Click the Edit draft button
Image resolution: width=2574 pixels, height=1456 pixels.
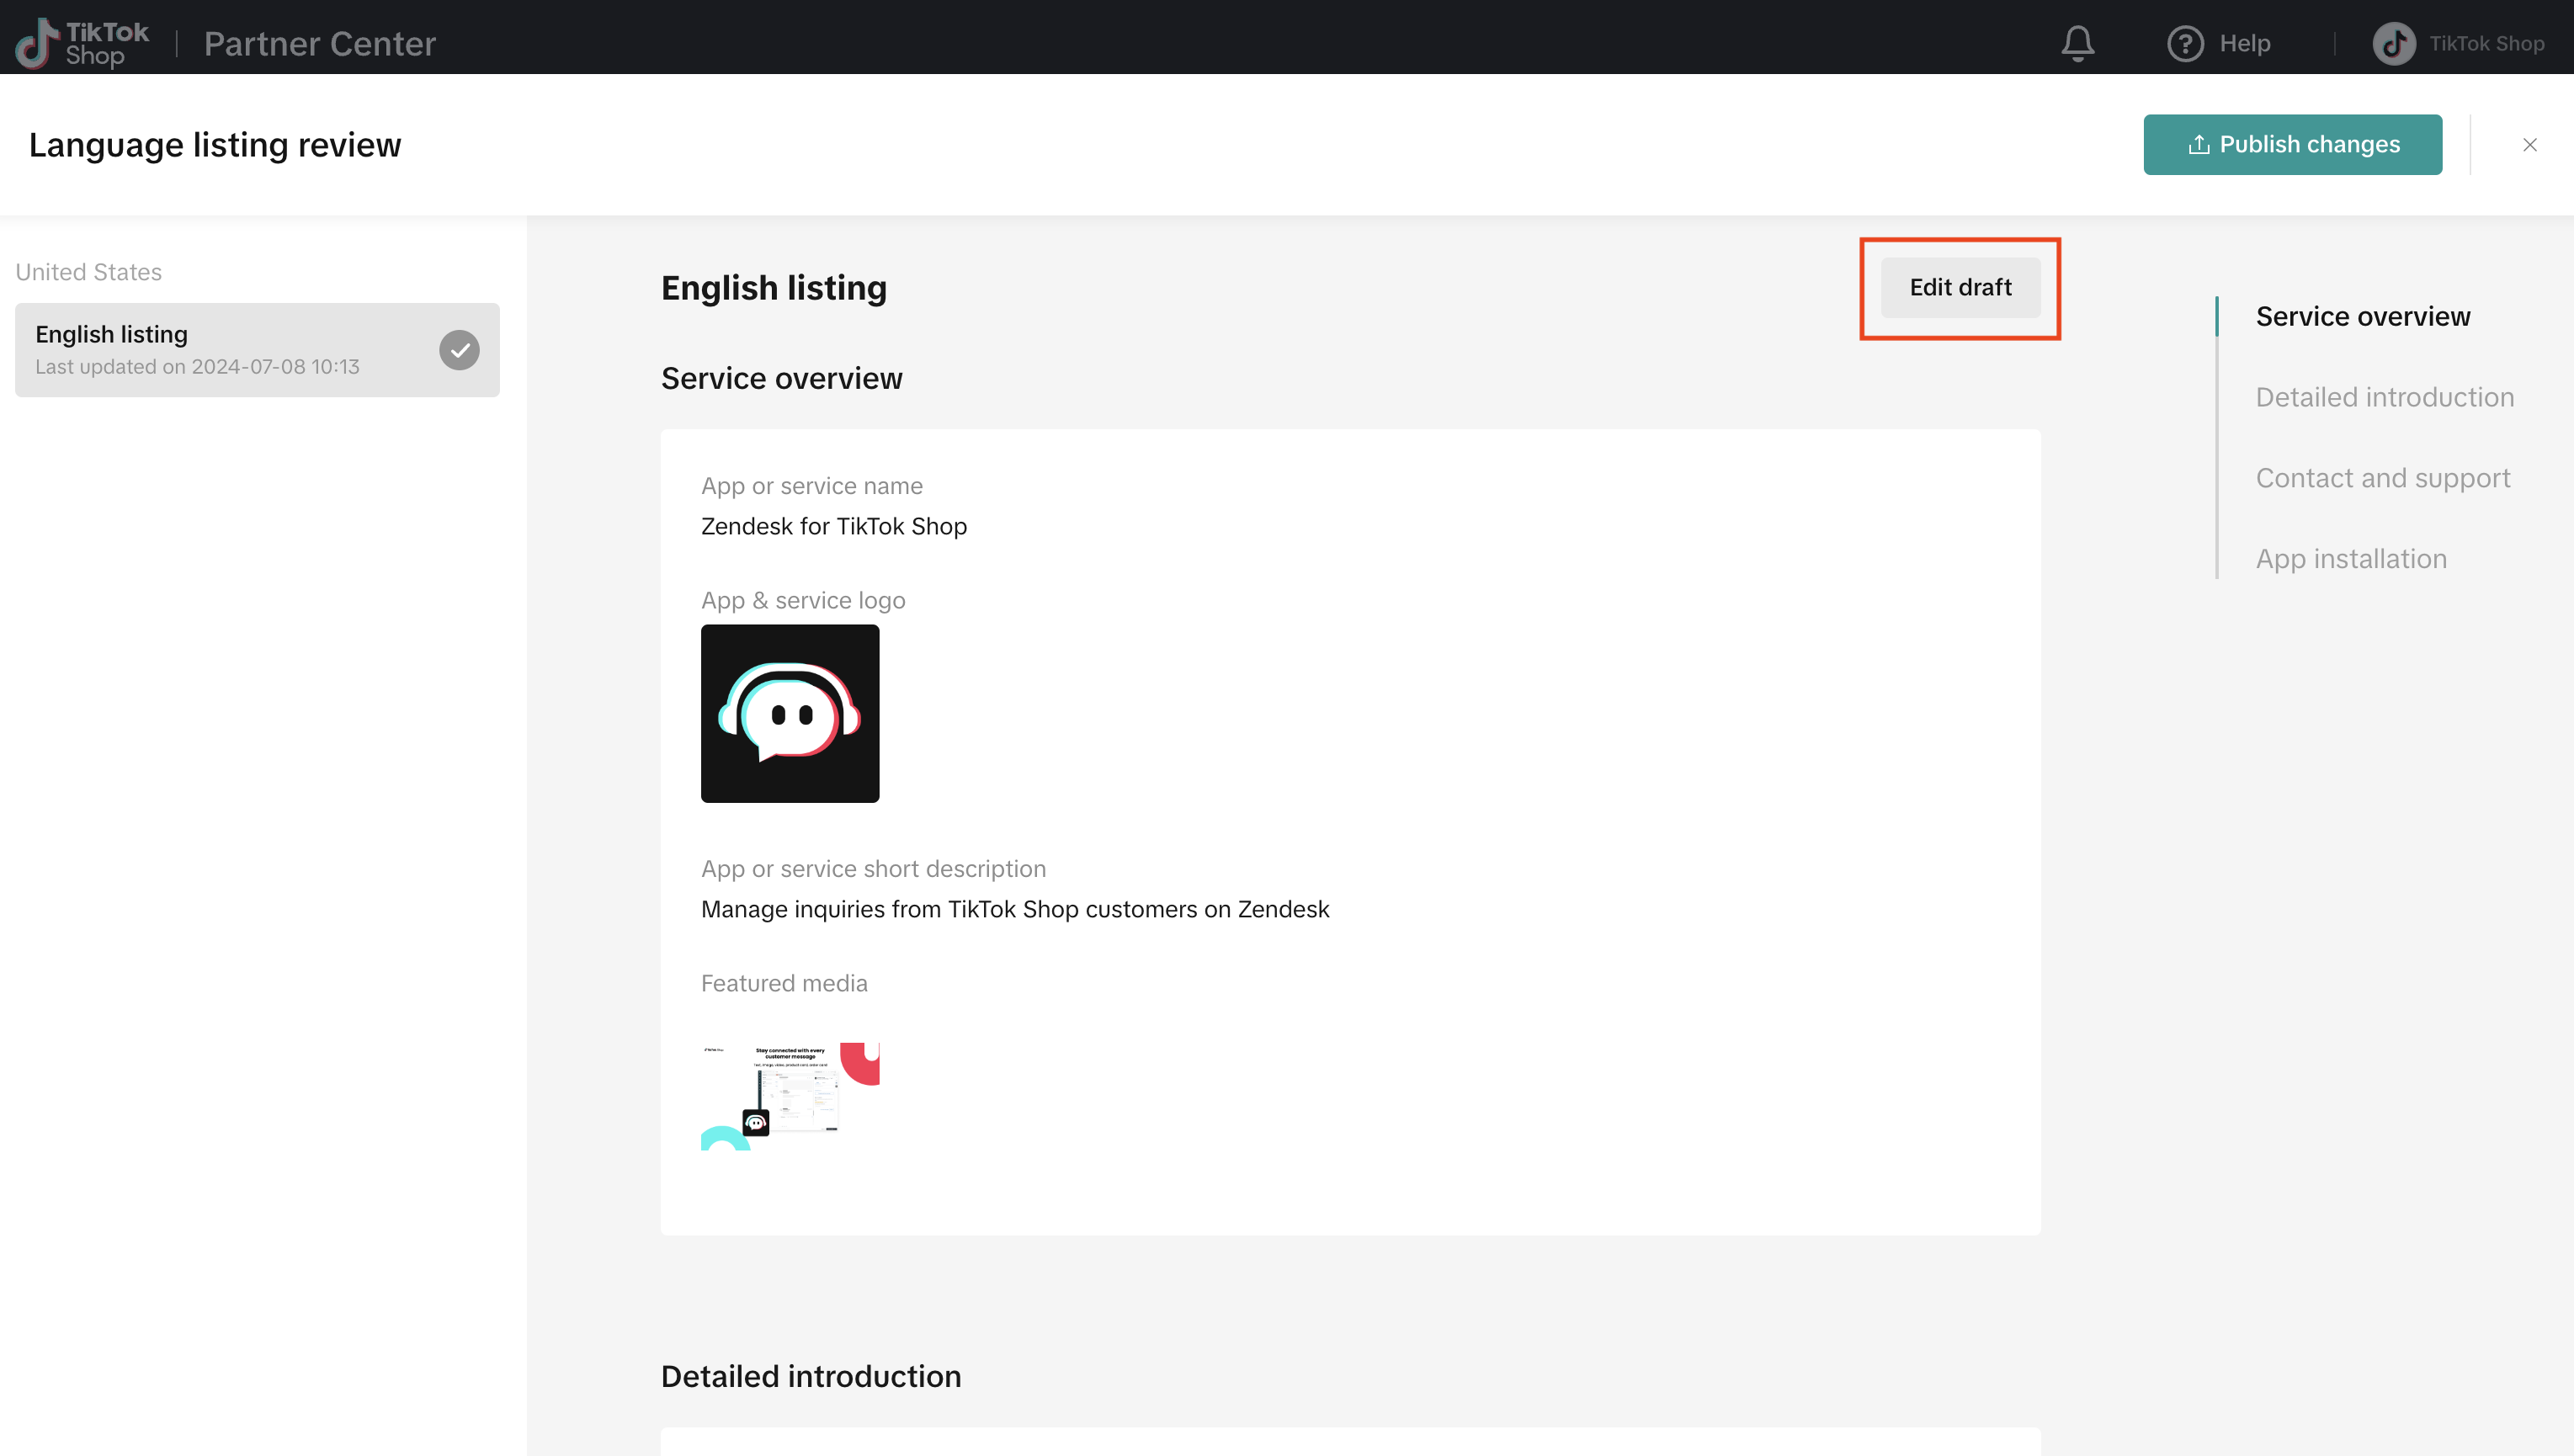(1960, 288)
